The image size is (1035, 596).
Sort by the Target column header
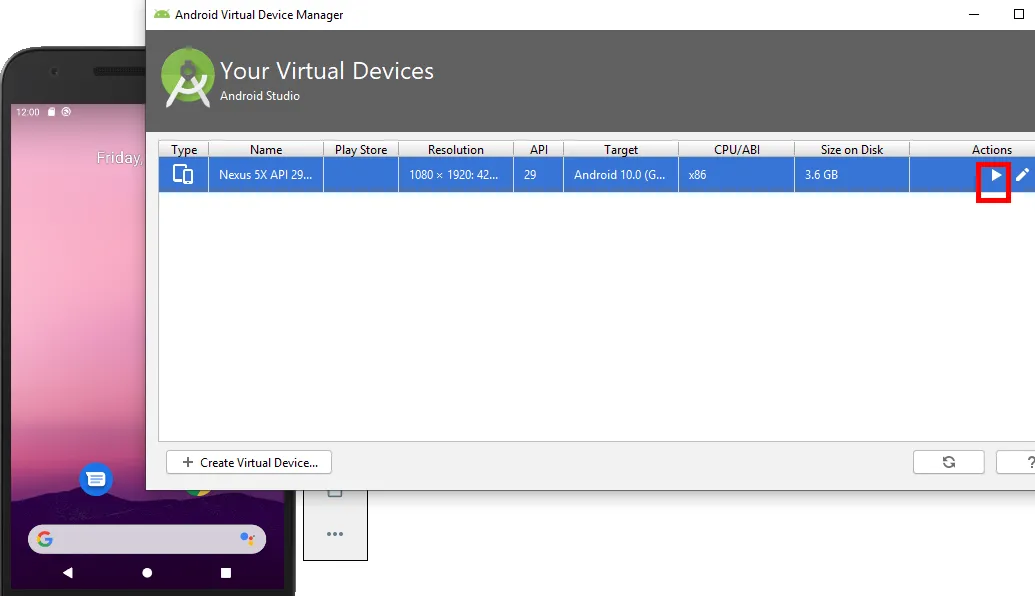point(621,149)
